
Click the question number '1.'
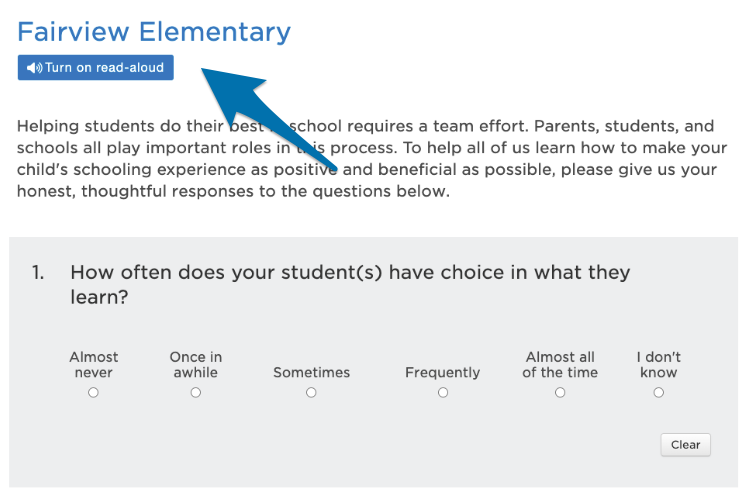tap(38, 273)
